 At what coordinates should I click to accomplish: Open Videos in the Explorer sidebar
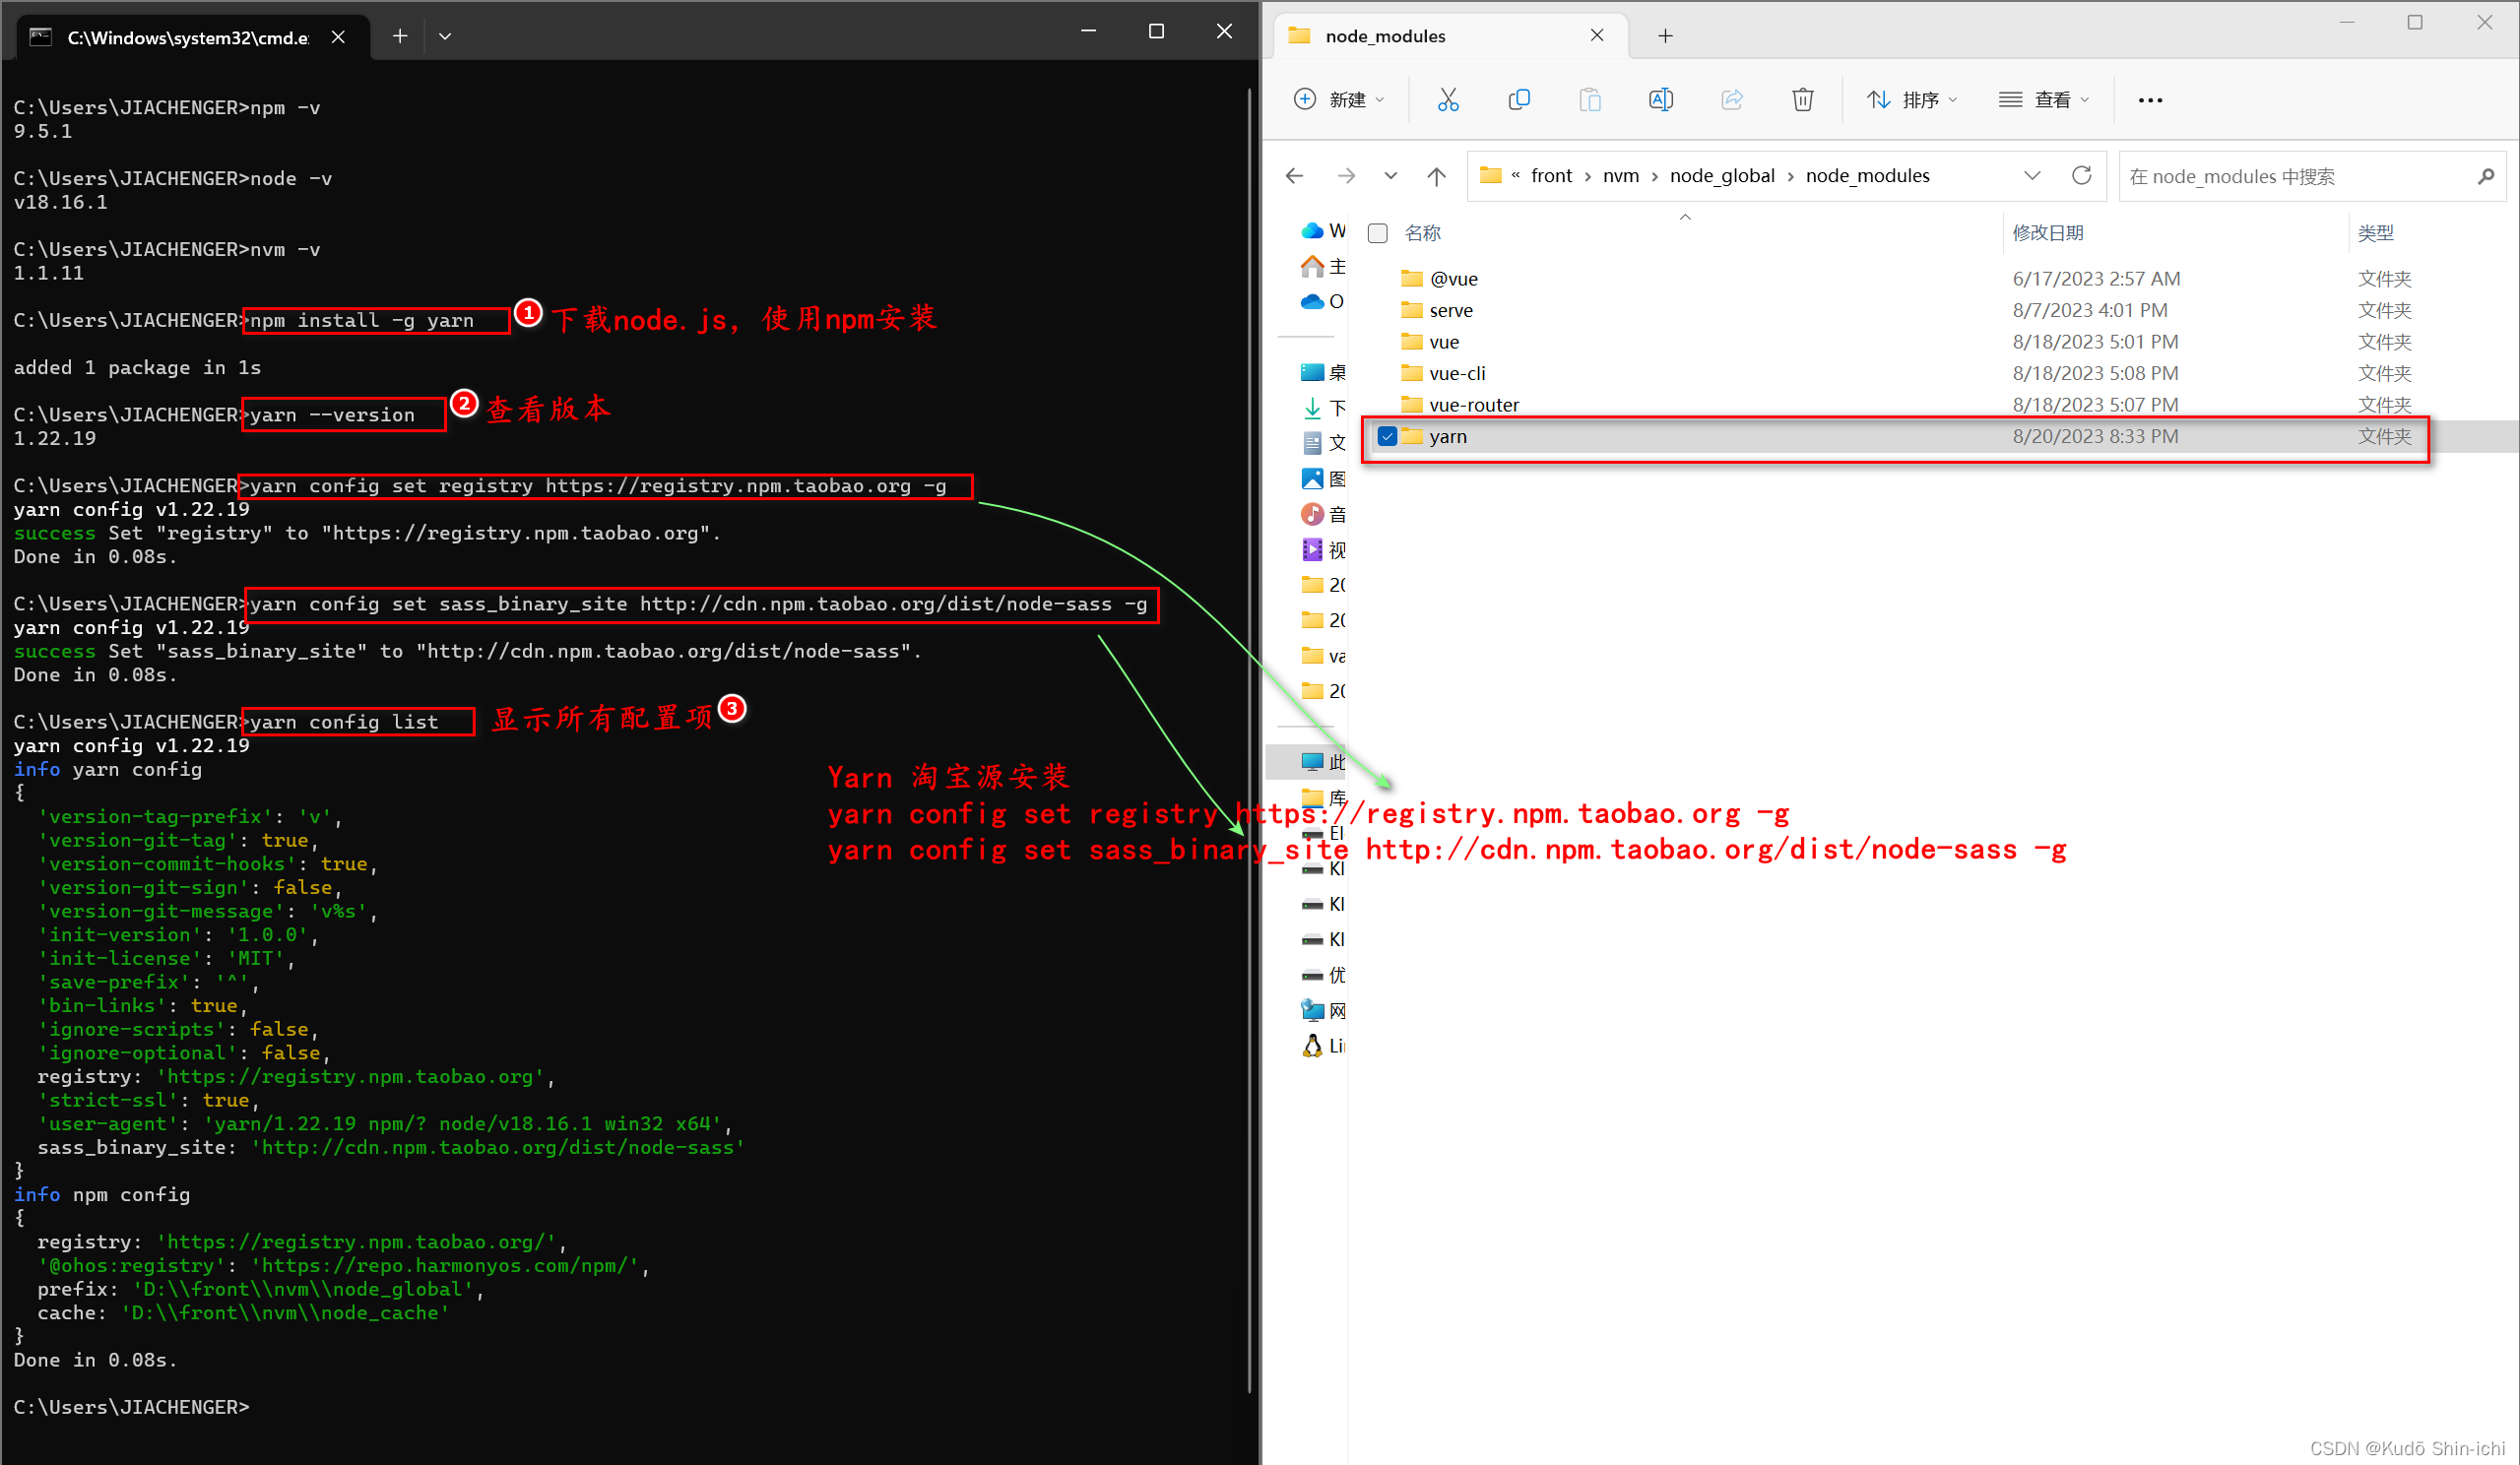pos(1323,550)
